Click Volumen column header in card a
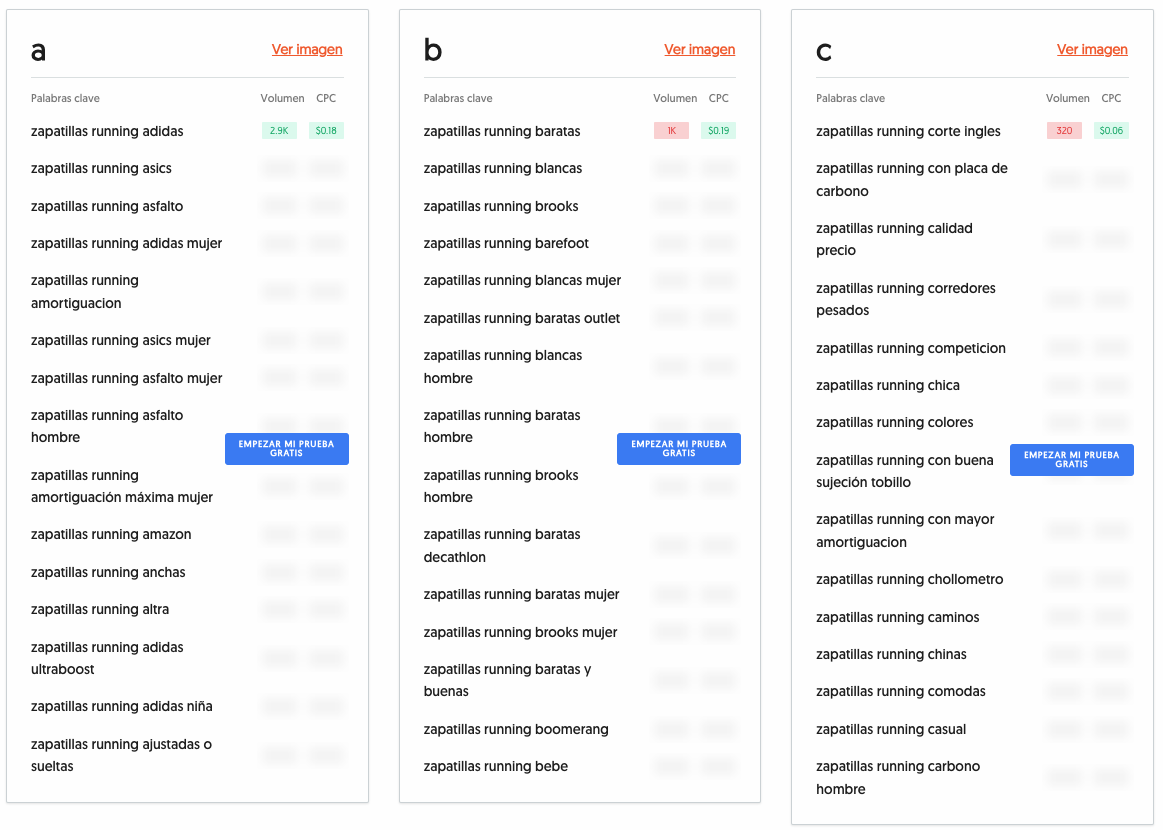 (x=282, y=98)
